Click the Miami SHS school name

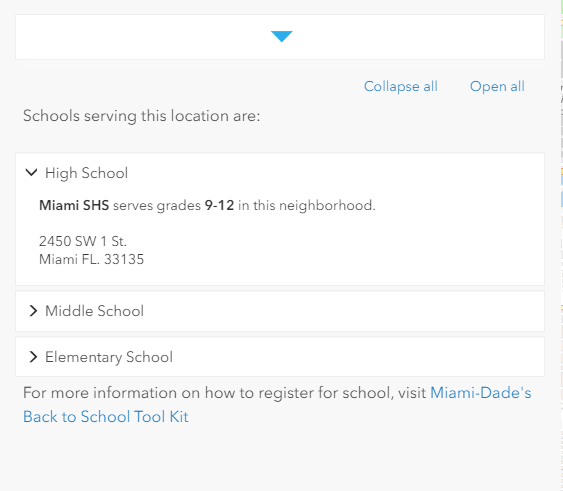74,205
